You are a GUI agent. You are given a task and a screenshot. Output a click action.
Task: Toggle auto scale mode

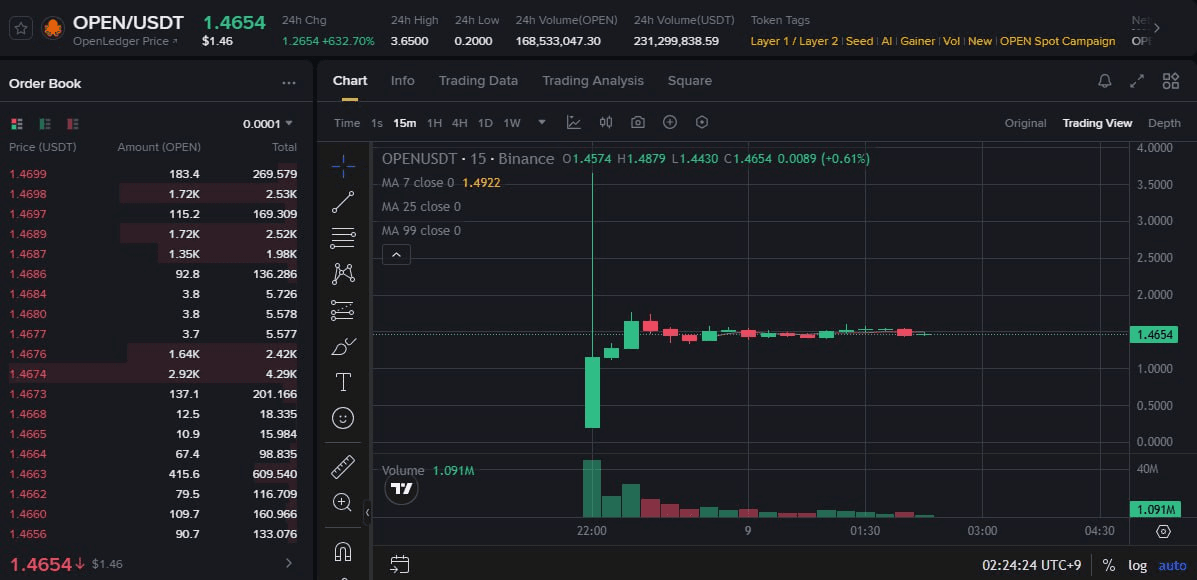pyautogui.click(x=1173, y=566)
